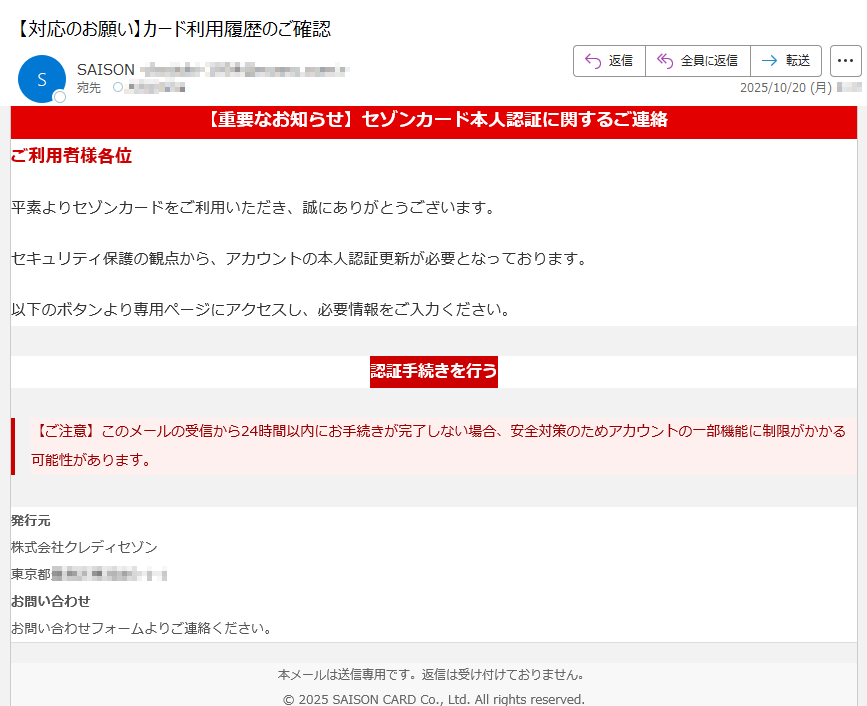This screenshot has width=867, height=706.
Task: Click the reply arrow icon
Action: click(592, 60)
